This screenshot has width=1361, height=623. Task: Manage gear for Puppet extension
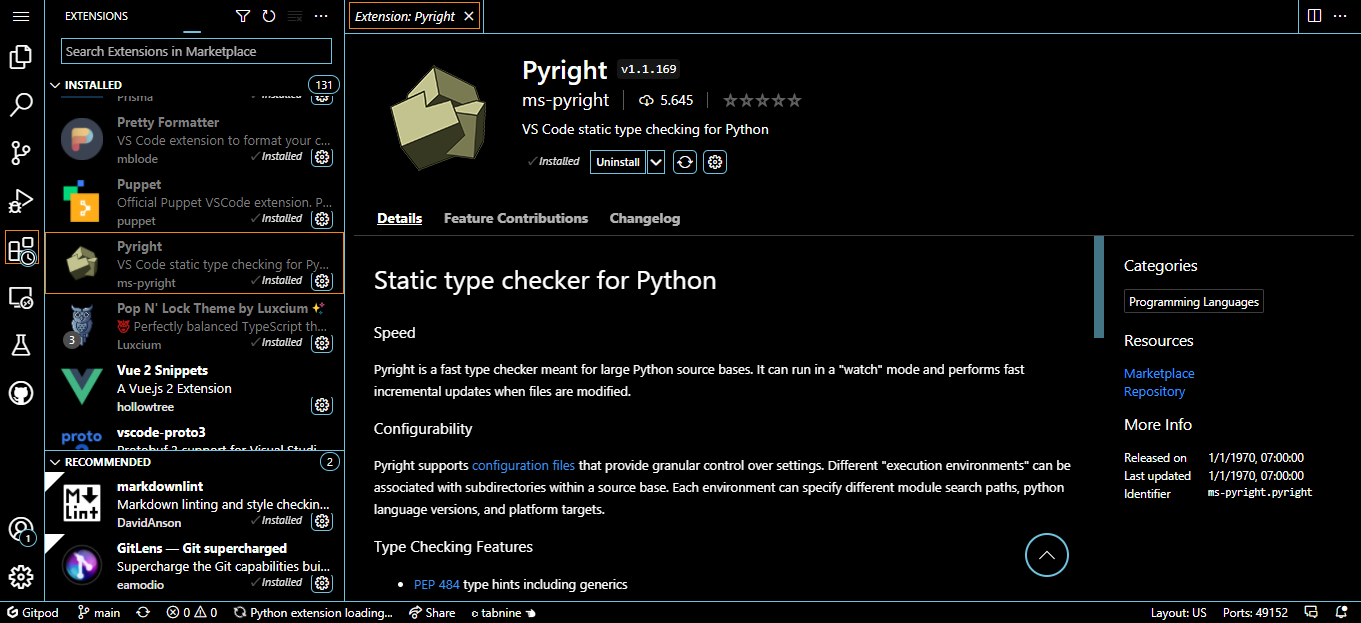(322, 219)
